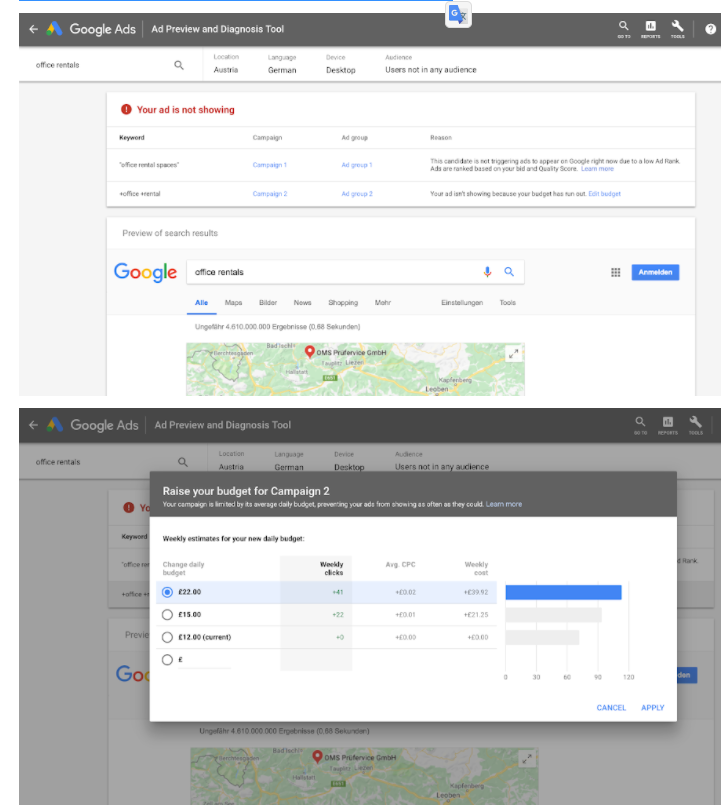The image size is (725, 809).
Task: Open the help question mark icon
Action: click(710, 29)
